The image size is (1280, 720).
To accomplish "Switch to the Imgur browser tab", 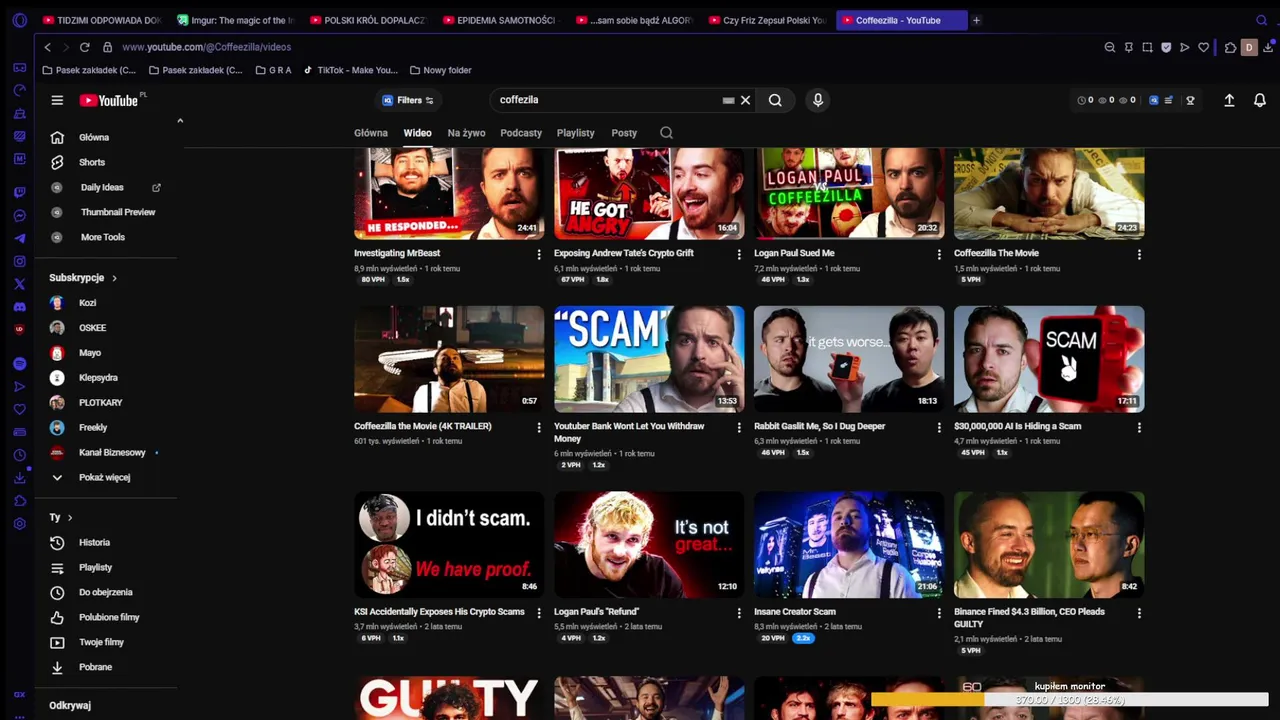I will tap(236, 20).
